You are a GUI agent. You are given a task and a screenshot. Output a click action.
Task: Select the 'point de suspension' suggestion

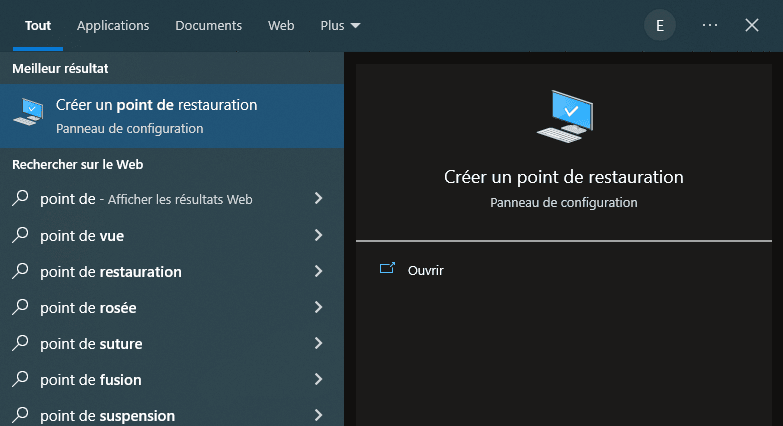point(172,414)
